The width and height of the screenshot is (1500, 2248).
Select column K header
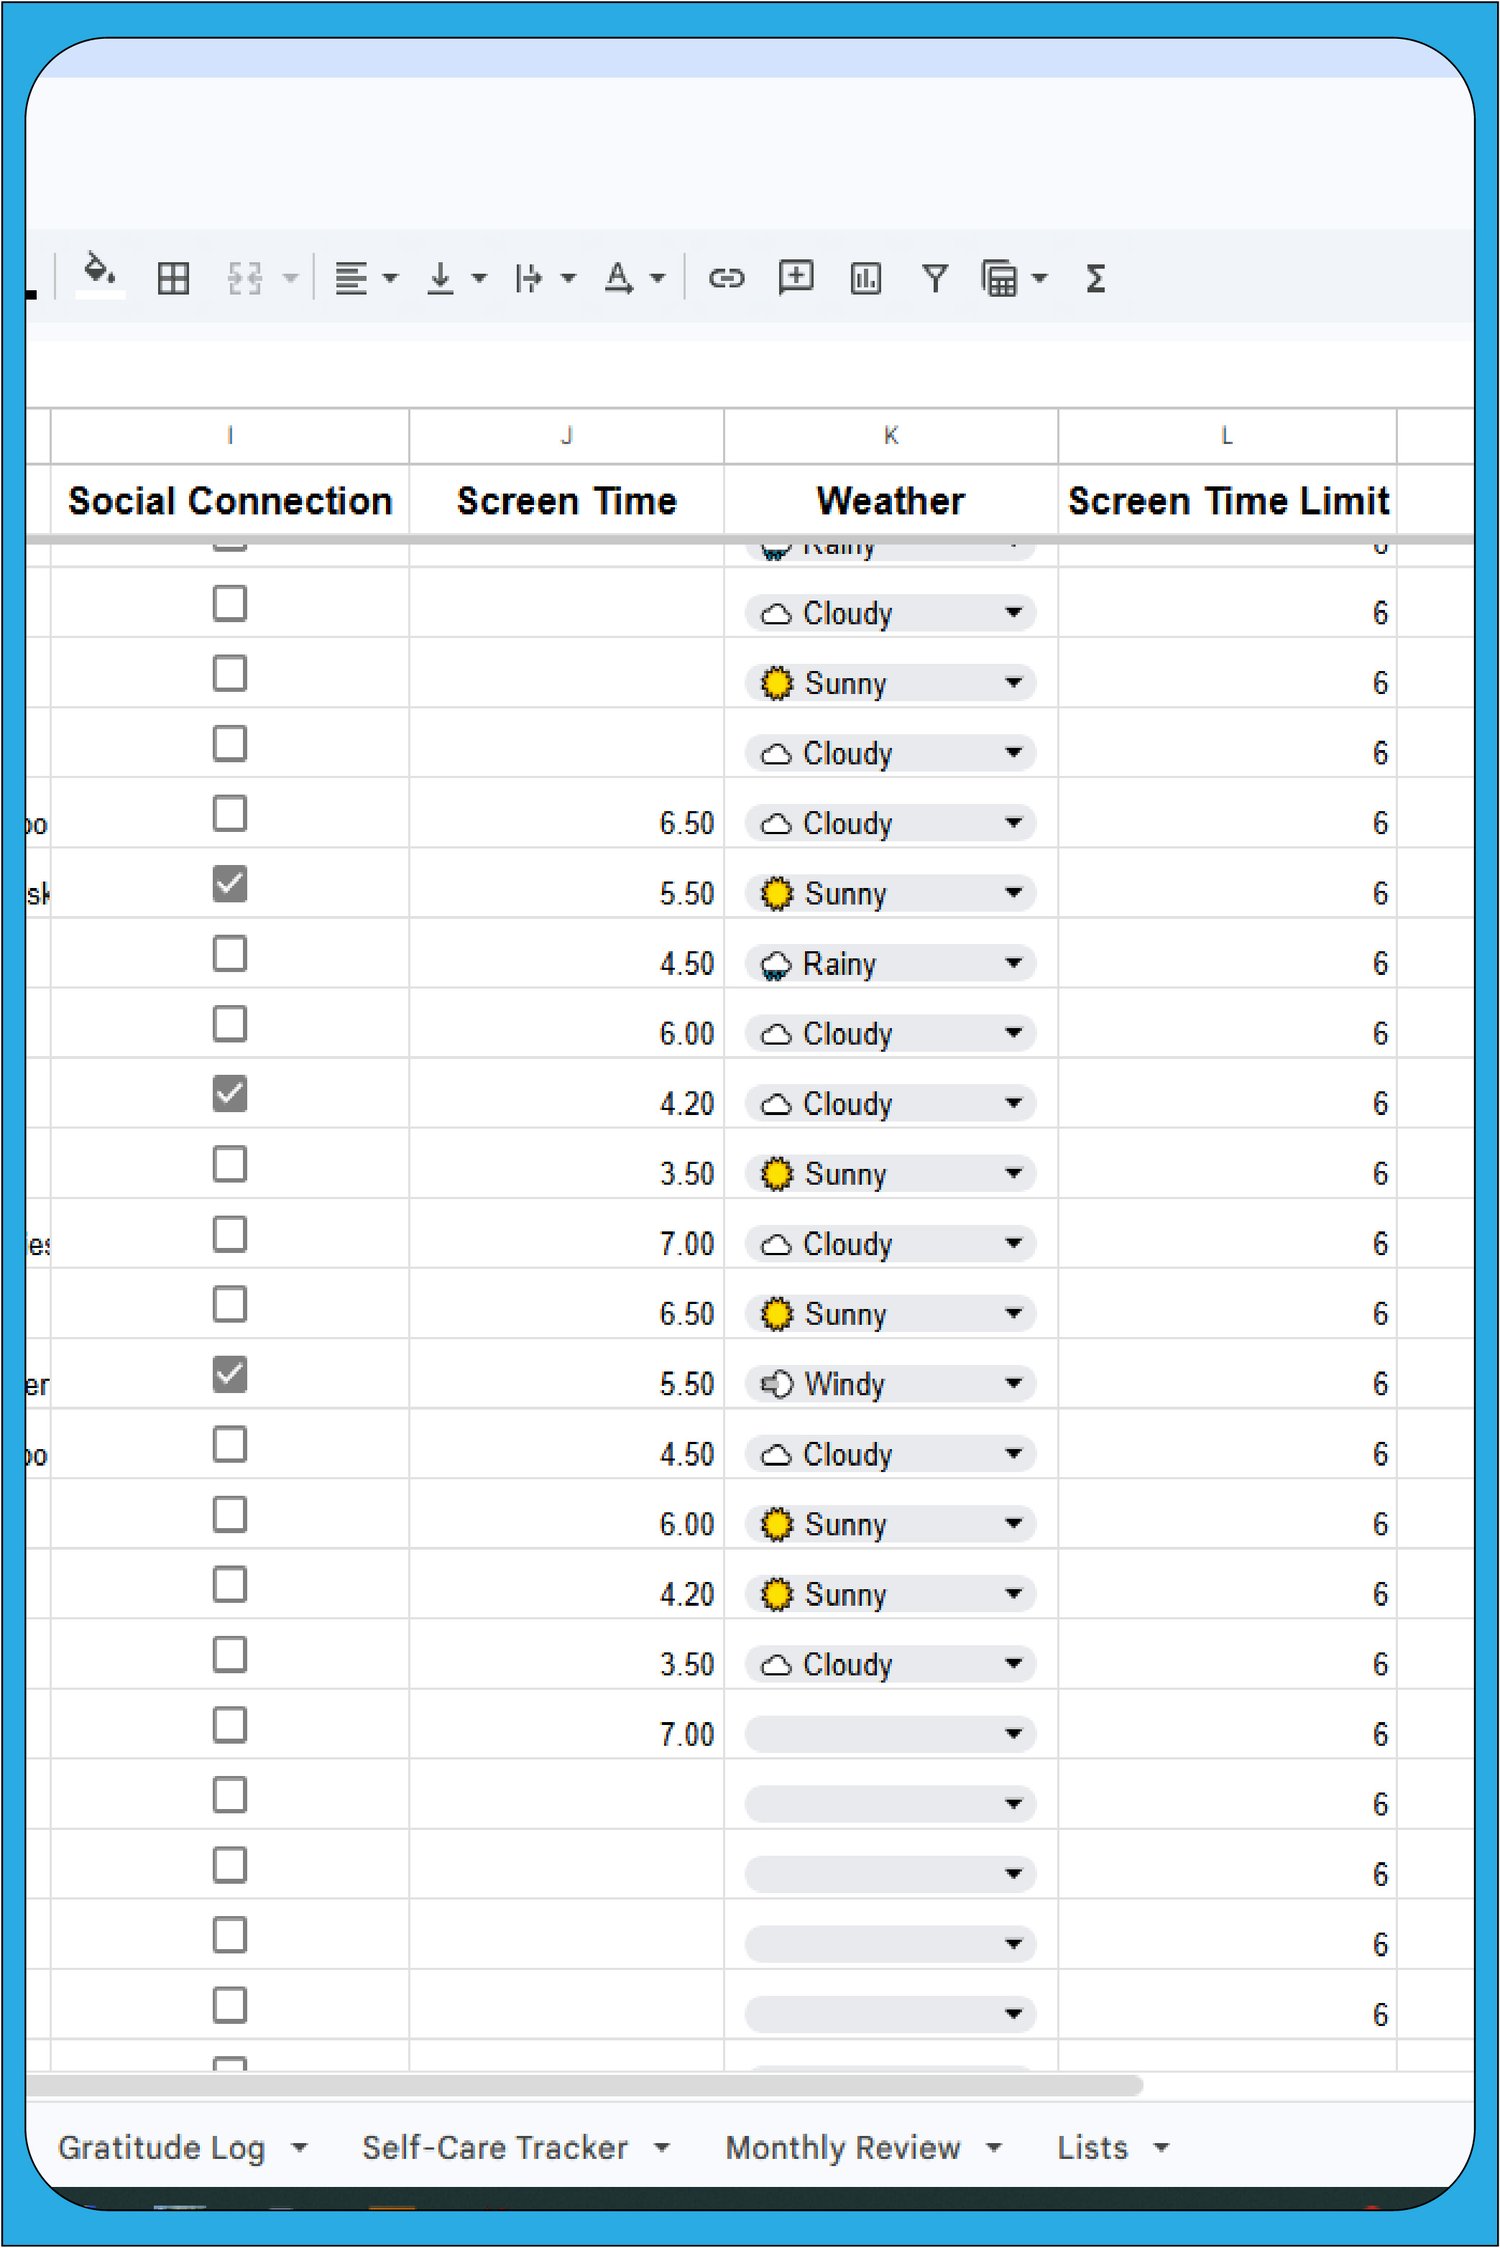(891, 436)
